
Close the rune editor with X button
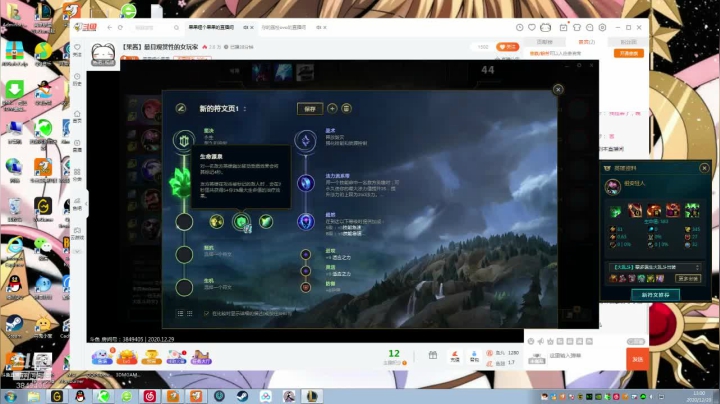click(558, 90)
